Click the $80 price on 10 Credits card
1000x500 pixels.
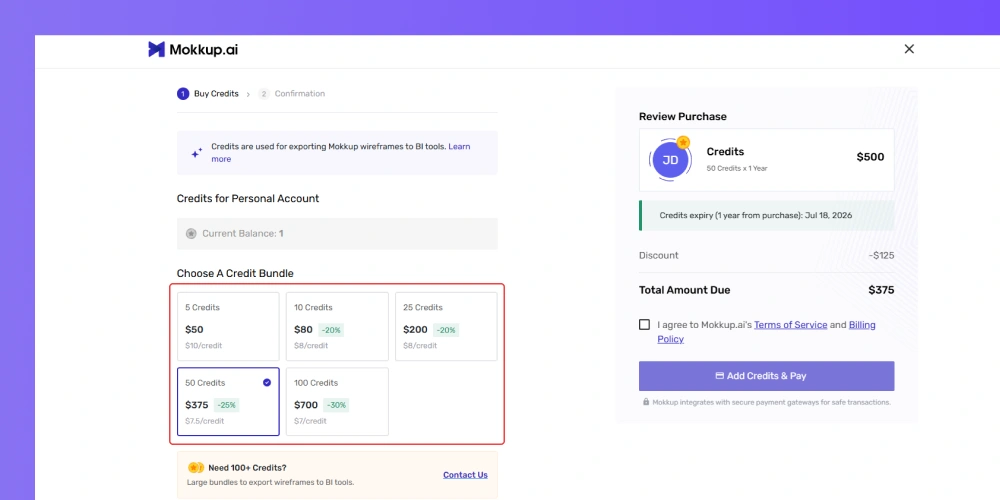(304, 330)
